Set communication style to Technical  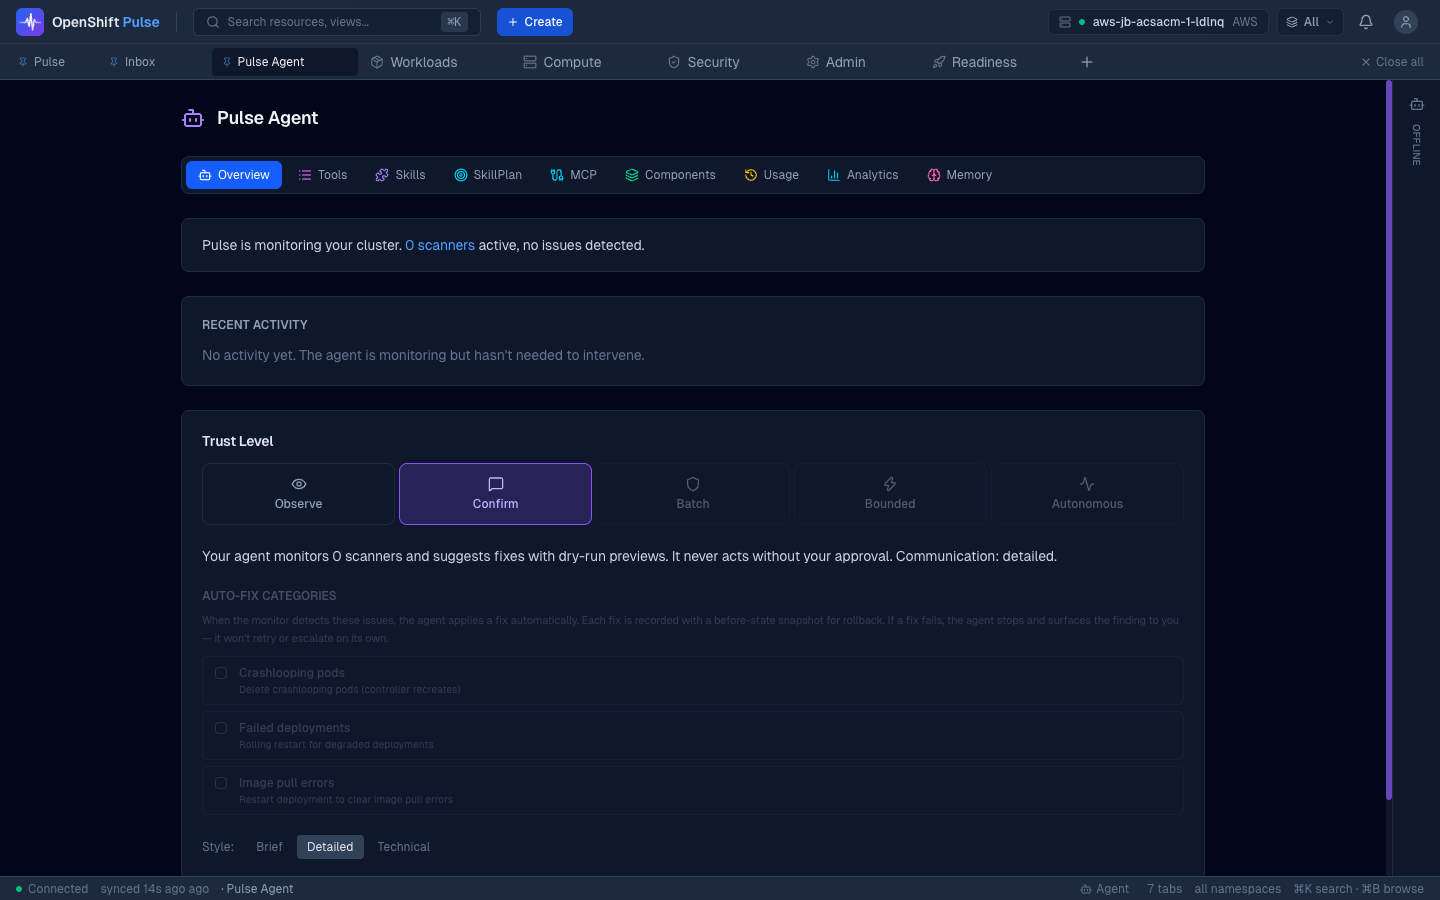tap(403, 847)
